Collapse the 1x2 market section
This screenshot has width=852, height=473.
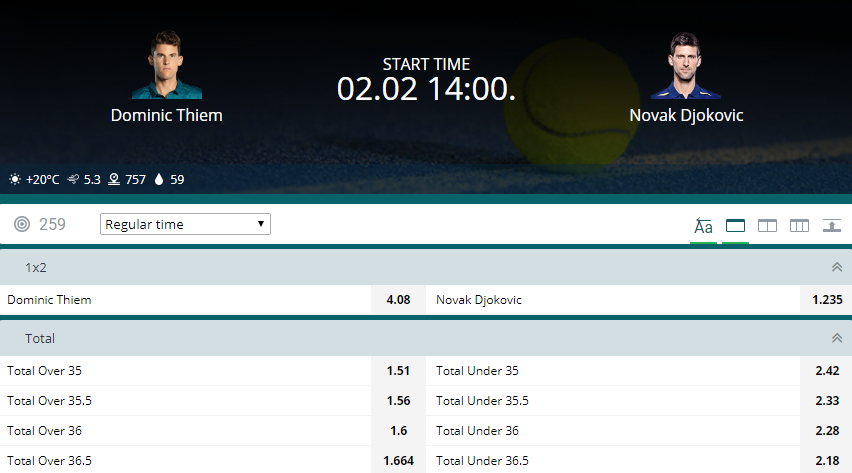837,267
